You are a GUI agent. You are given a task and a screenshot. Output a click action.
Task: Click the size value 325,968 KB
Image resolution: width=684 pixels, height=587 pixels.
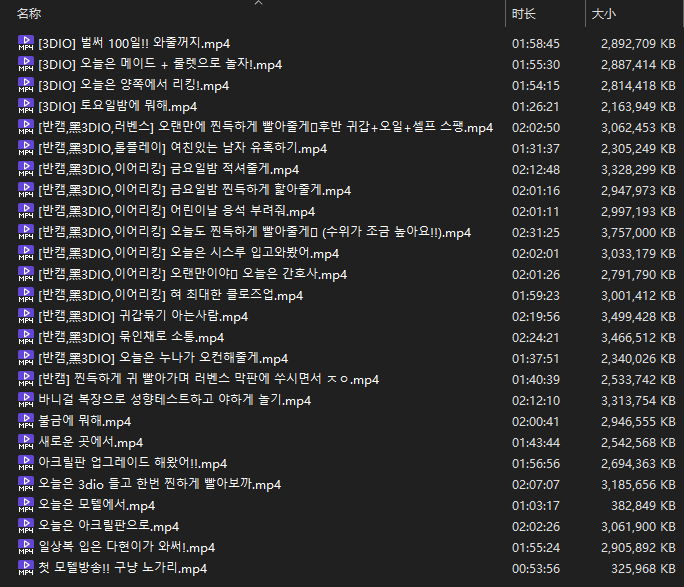643,568
